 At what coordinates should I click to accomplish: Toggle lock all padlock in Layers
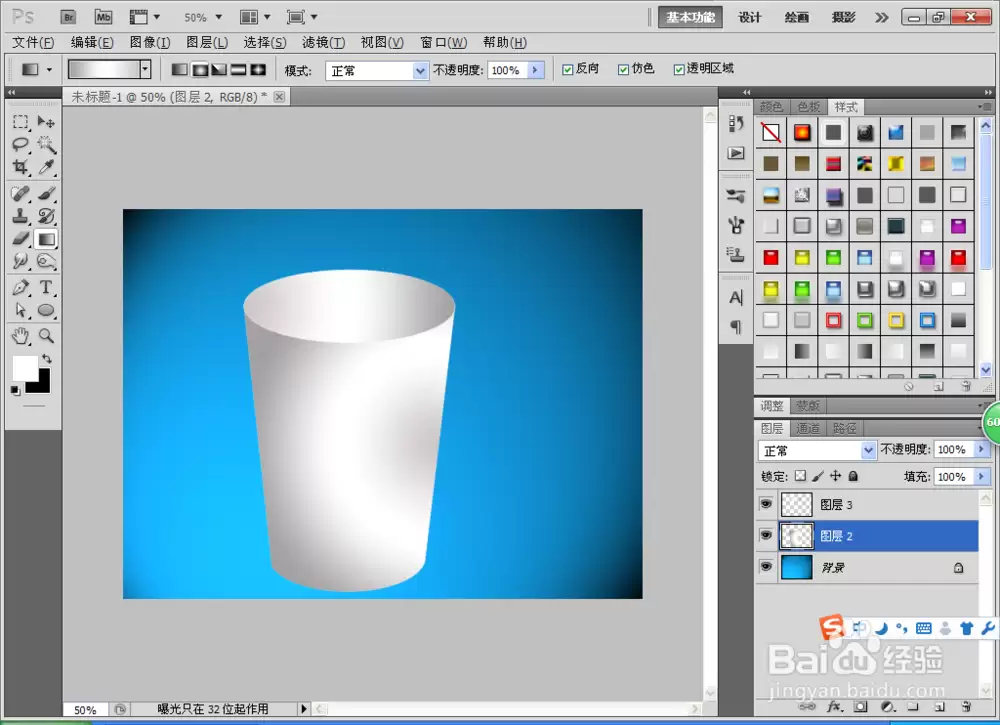click(853, 476)
